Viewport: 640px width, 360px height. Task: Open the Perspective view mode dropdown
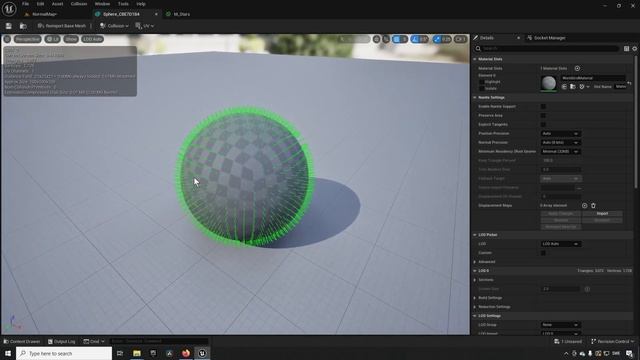click(28, 39)
